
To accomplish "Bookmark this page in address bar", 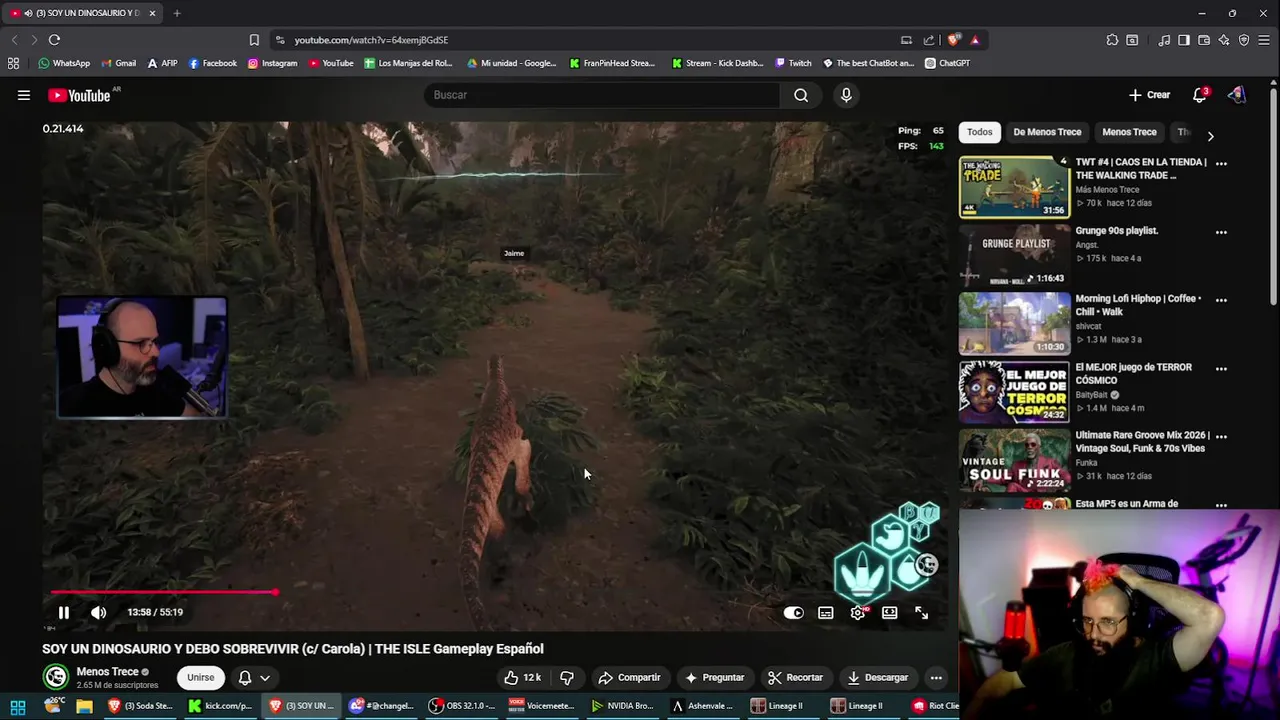I will [x=254, y=40].
